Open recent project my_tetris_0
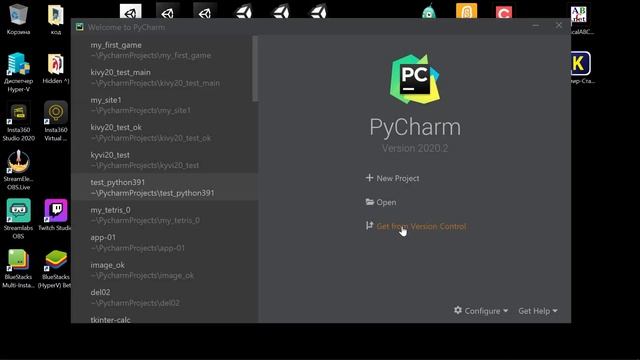640x360 pixels. 164,215
